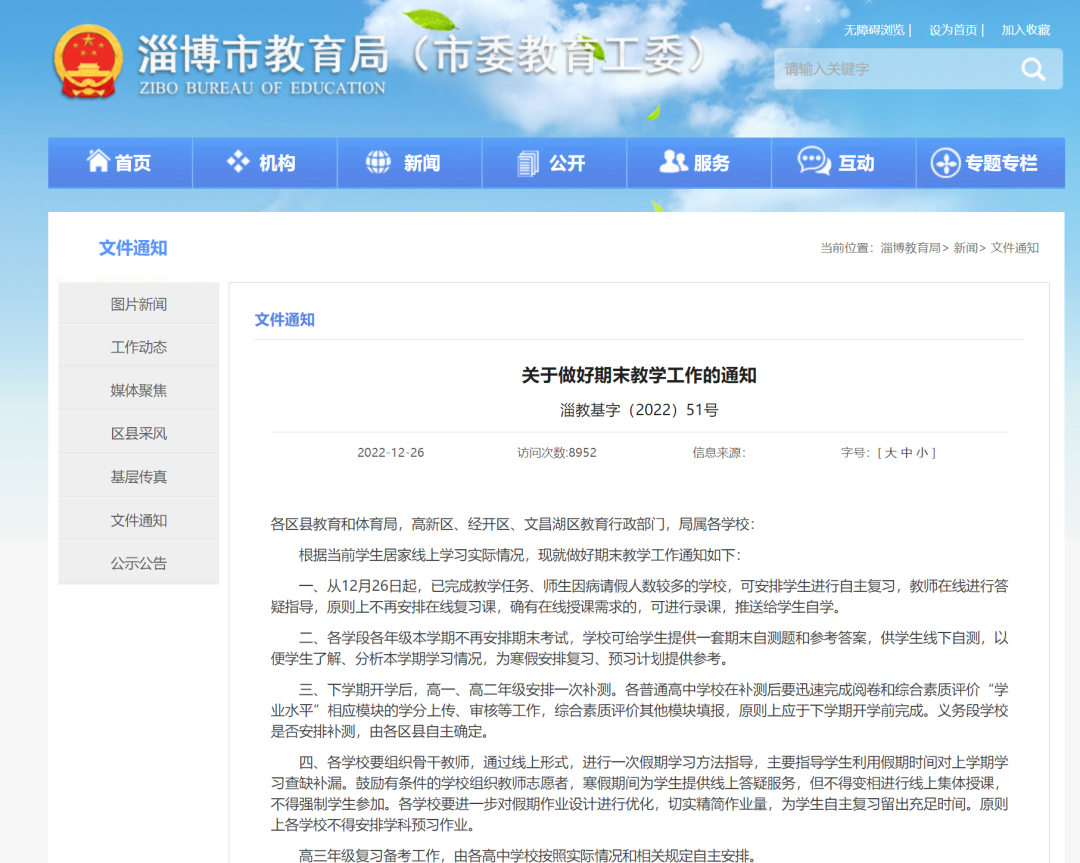Image resolution: width=1080 pixels, height=863 pixels.
Task: Click the home icon on 首页 nav item
Action: (97, 161)
